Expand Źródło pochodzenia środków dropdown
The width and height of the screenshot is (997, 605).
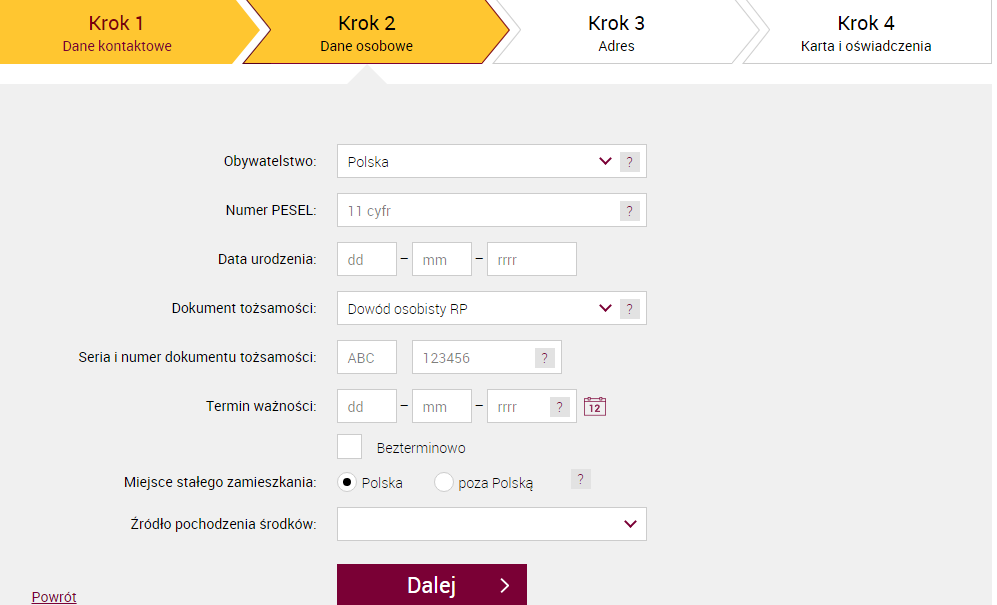click(x=492, y=524)
